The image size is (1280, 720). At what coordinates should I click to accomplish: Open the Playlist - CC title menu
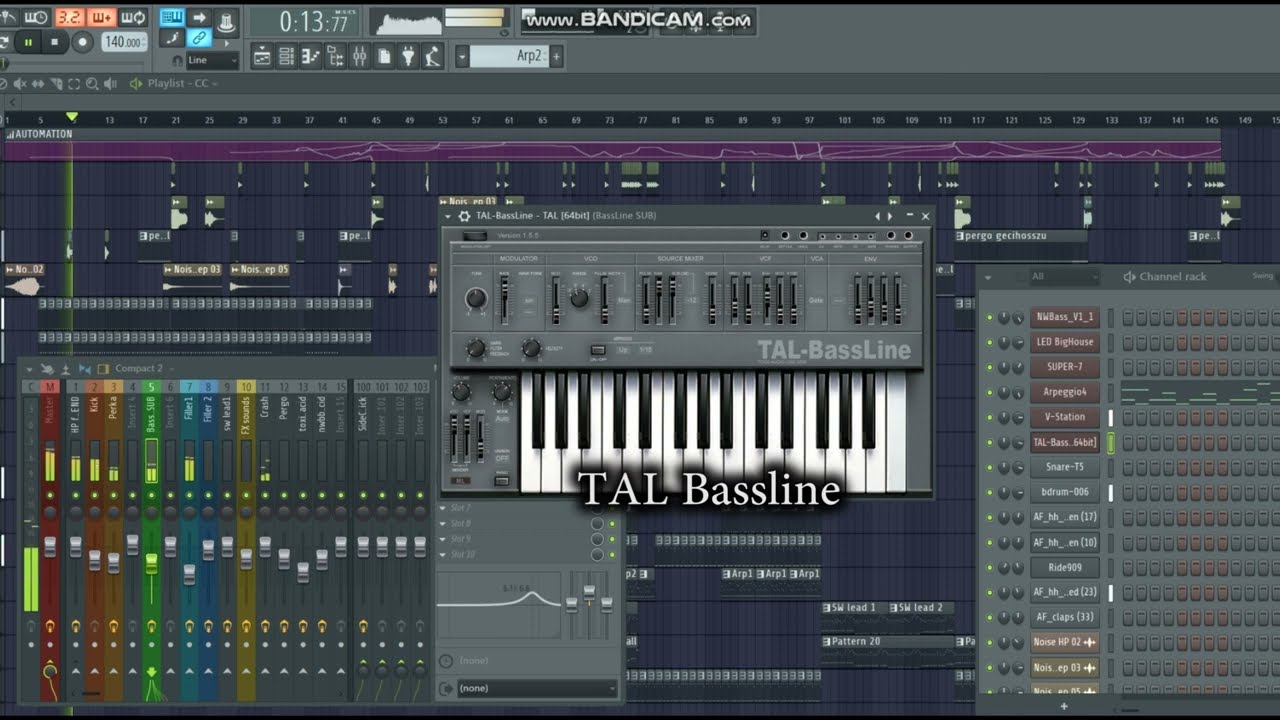pyautogui.click(x=181, y=83)
